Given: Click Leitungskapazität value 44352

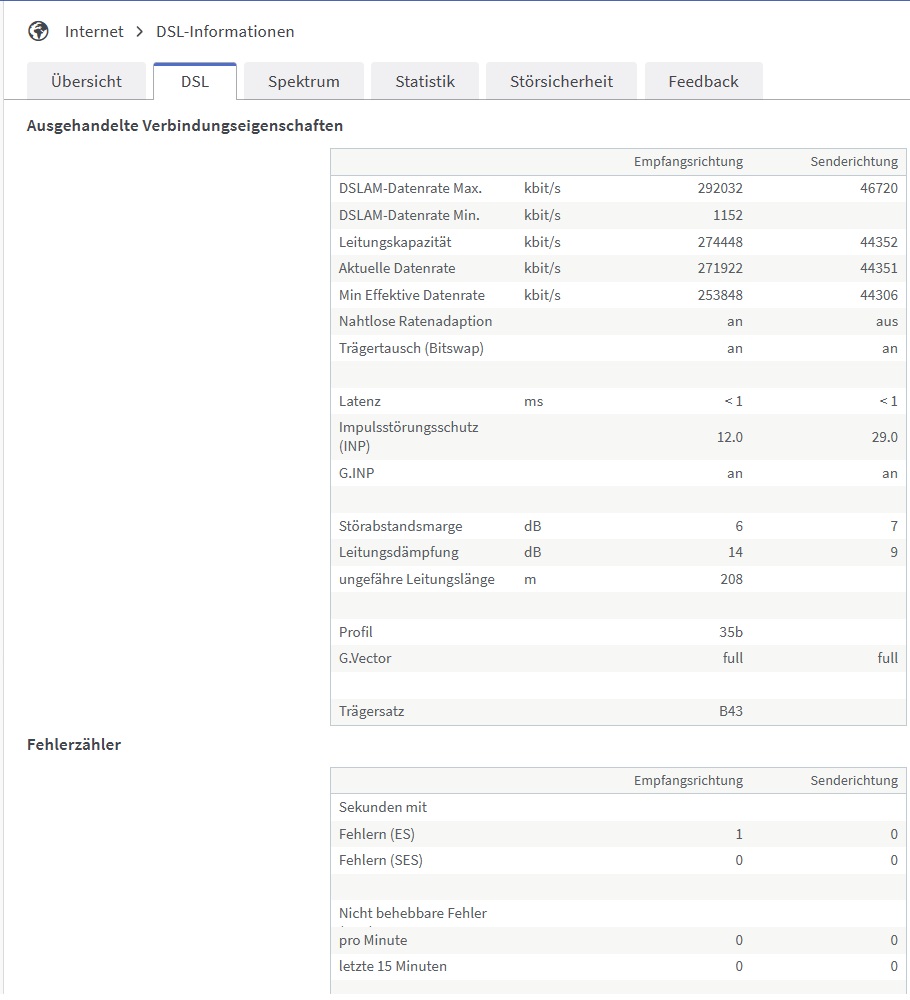Looking at the screenshot, I should tap(878, 242).
